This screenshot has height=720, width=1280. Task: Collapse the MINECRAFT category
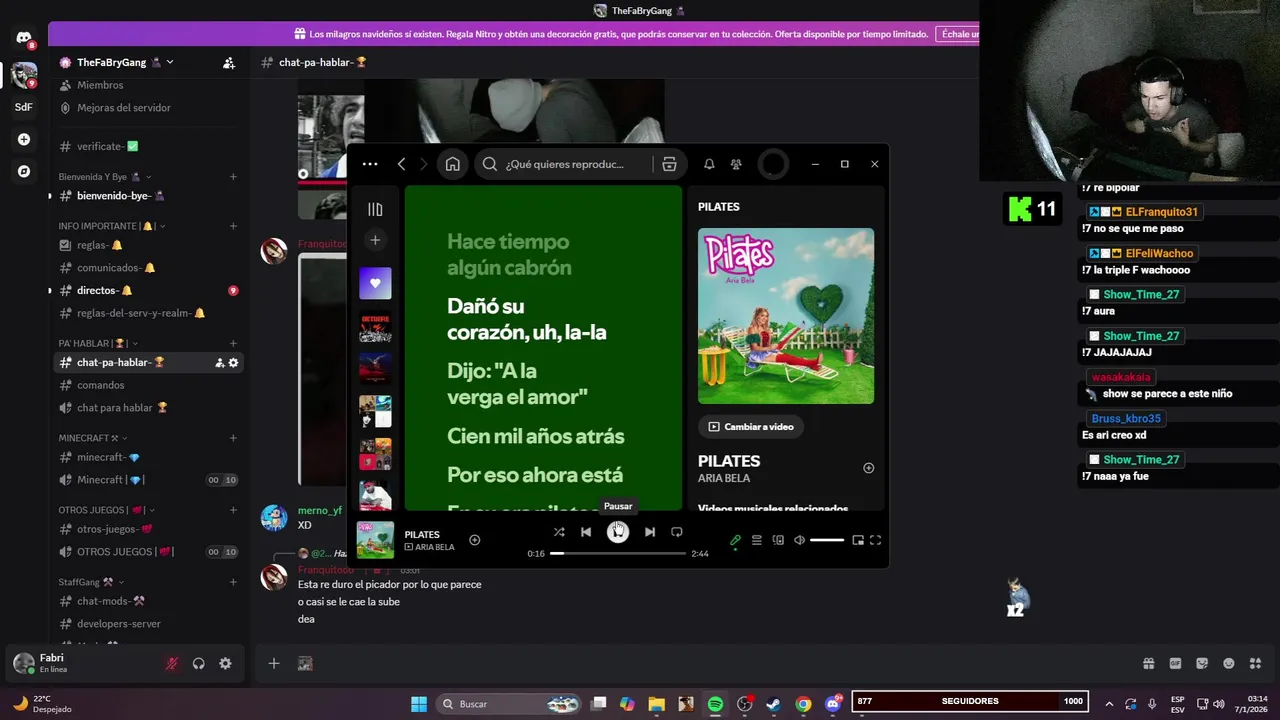point(92,438)
